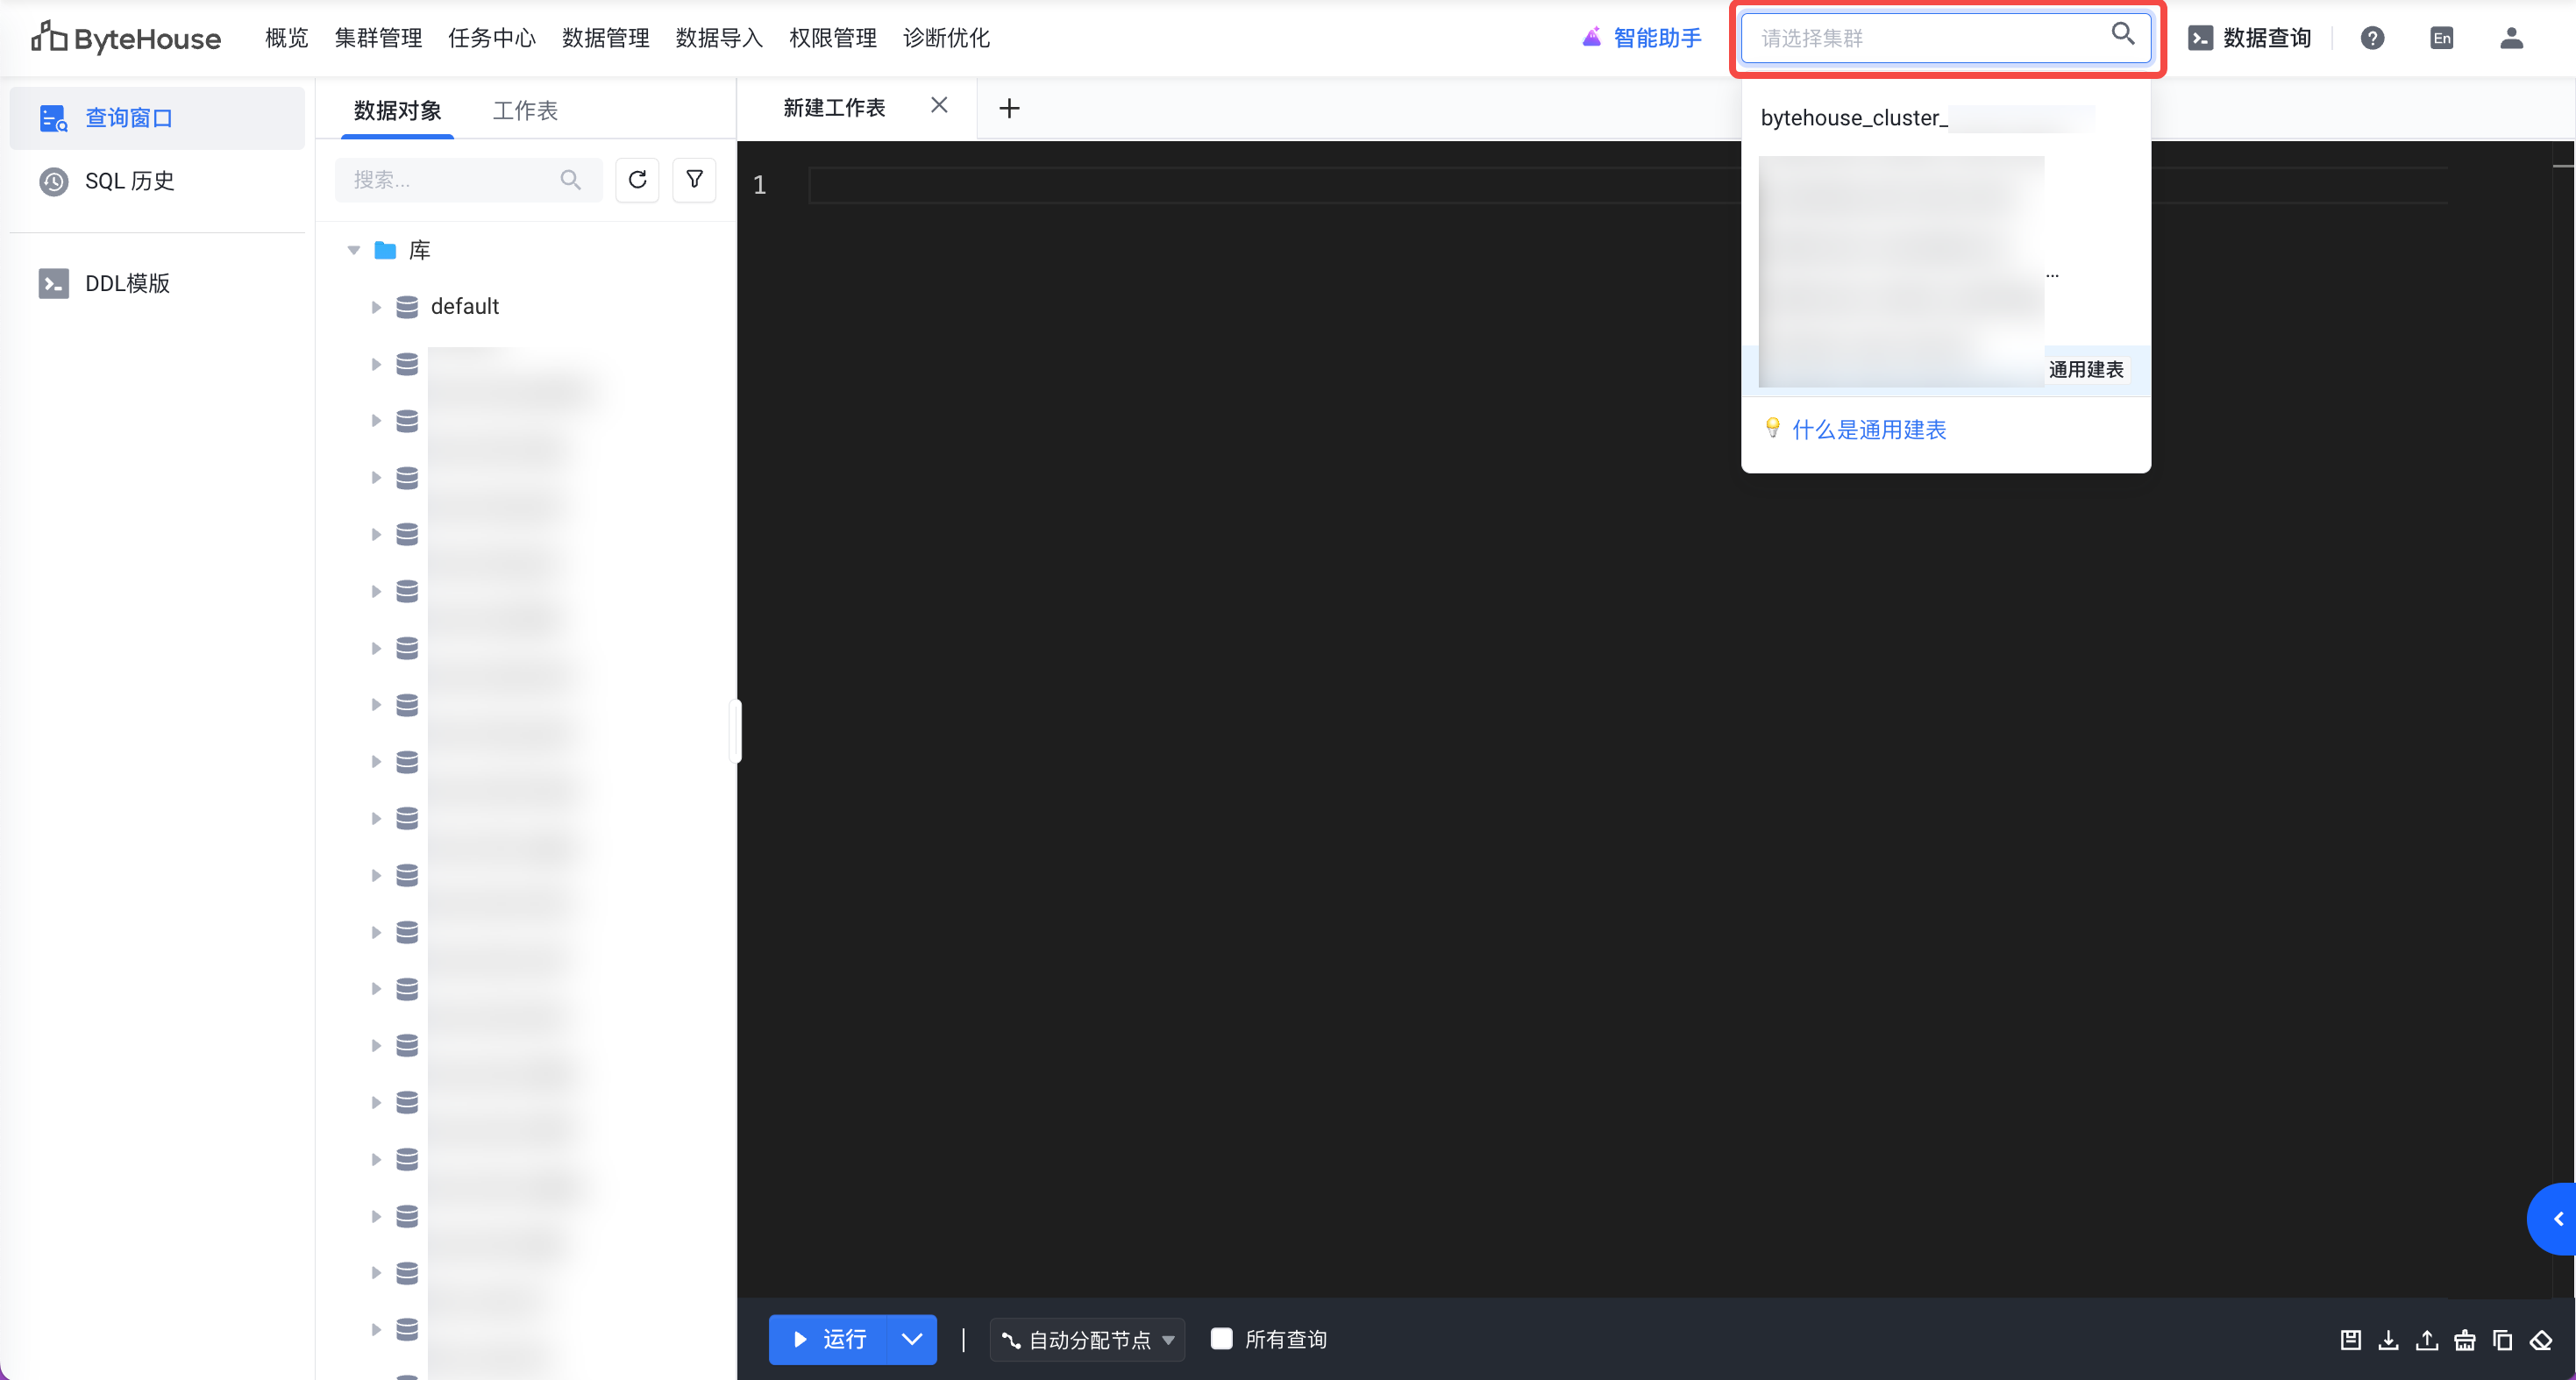The height and width of the screenshot is (1380, 2576).
Task: Open the 集群管理 menu
Action: click(378, 38)
